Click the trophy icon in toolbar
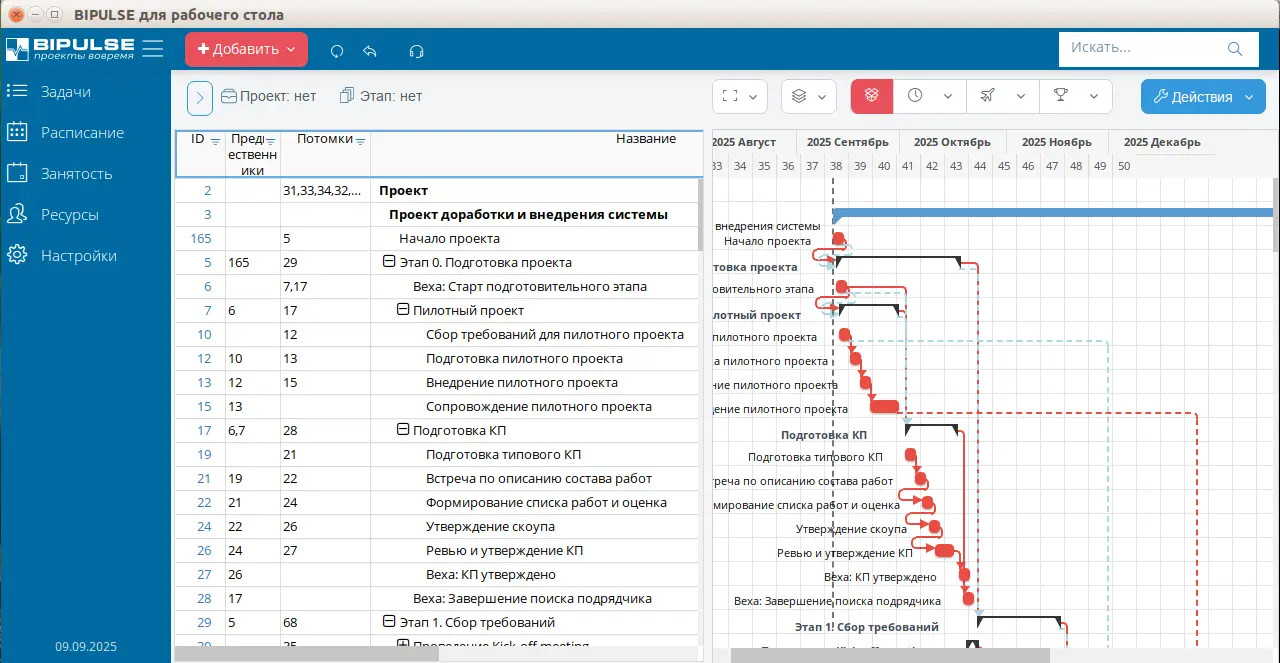This screenshot has height=663, width=1280. click(x=1060, y=96)
